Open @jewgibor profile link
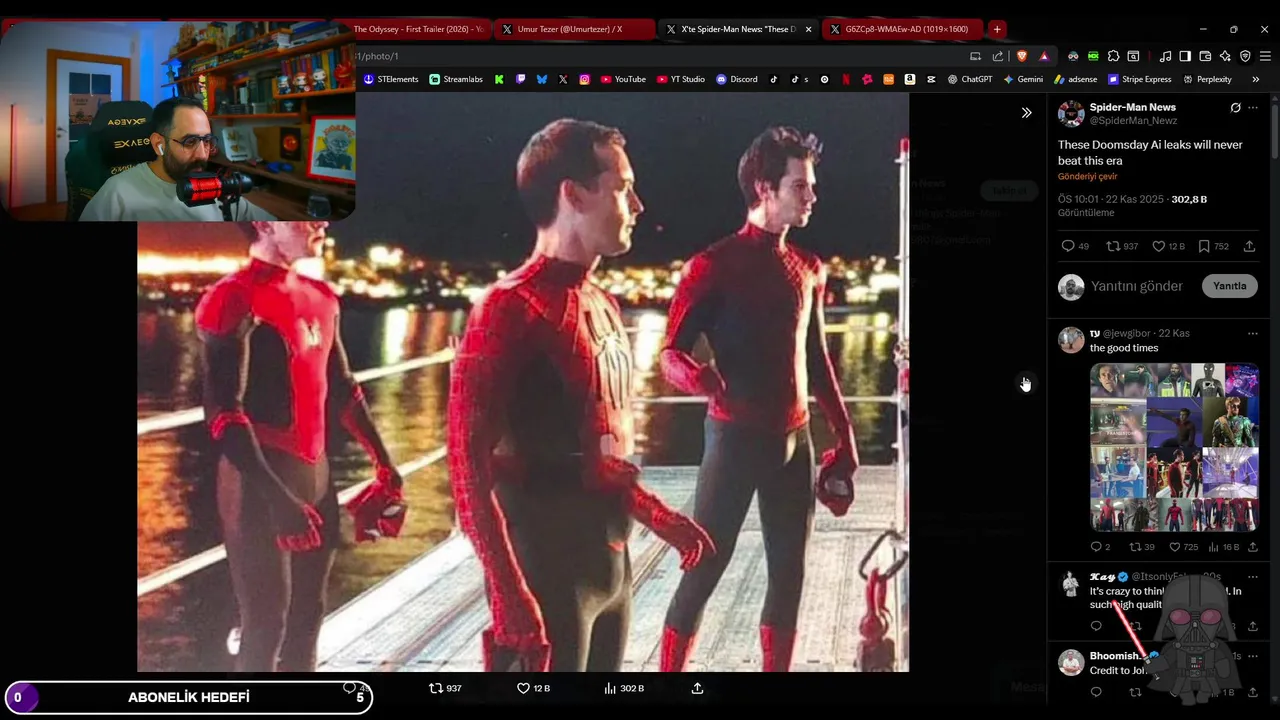The height and width of the screenshot is (720, 1280). [1129, 333]
